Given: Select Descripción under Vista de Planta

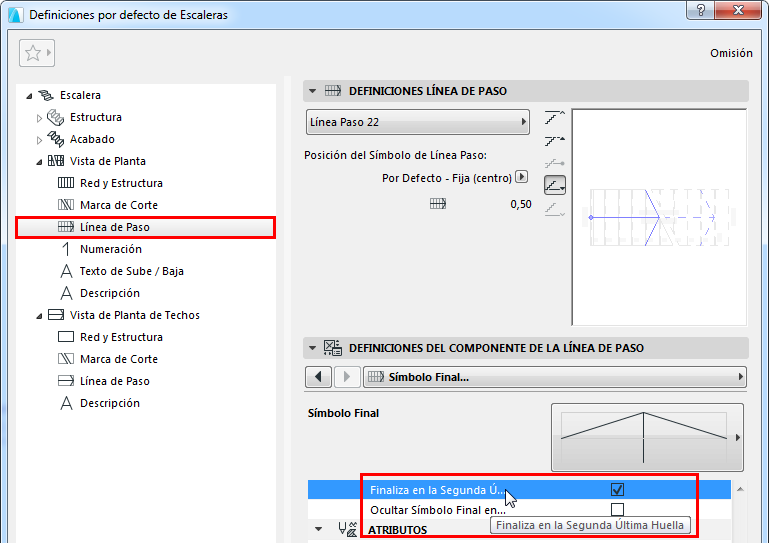Looking at the screenshot, I should tap(110, 293).
